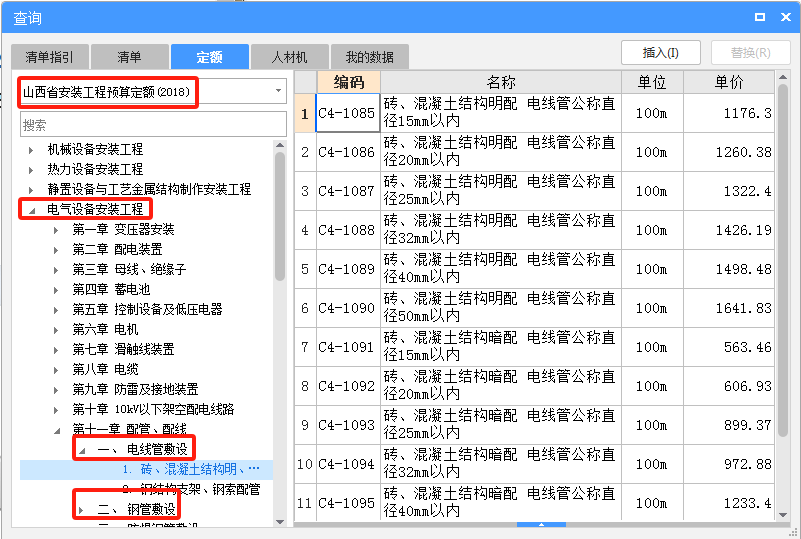Select code cell C4-1094
The width and height of the screenshot is (801, 539).
[347, 464]
